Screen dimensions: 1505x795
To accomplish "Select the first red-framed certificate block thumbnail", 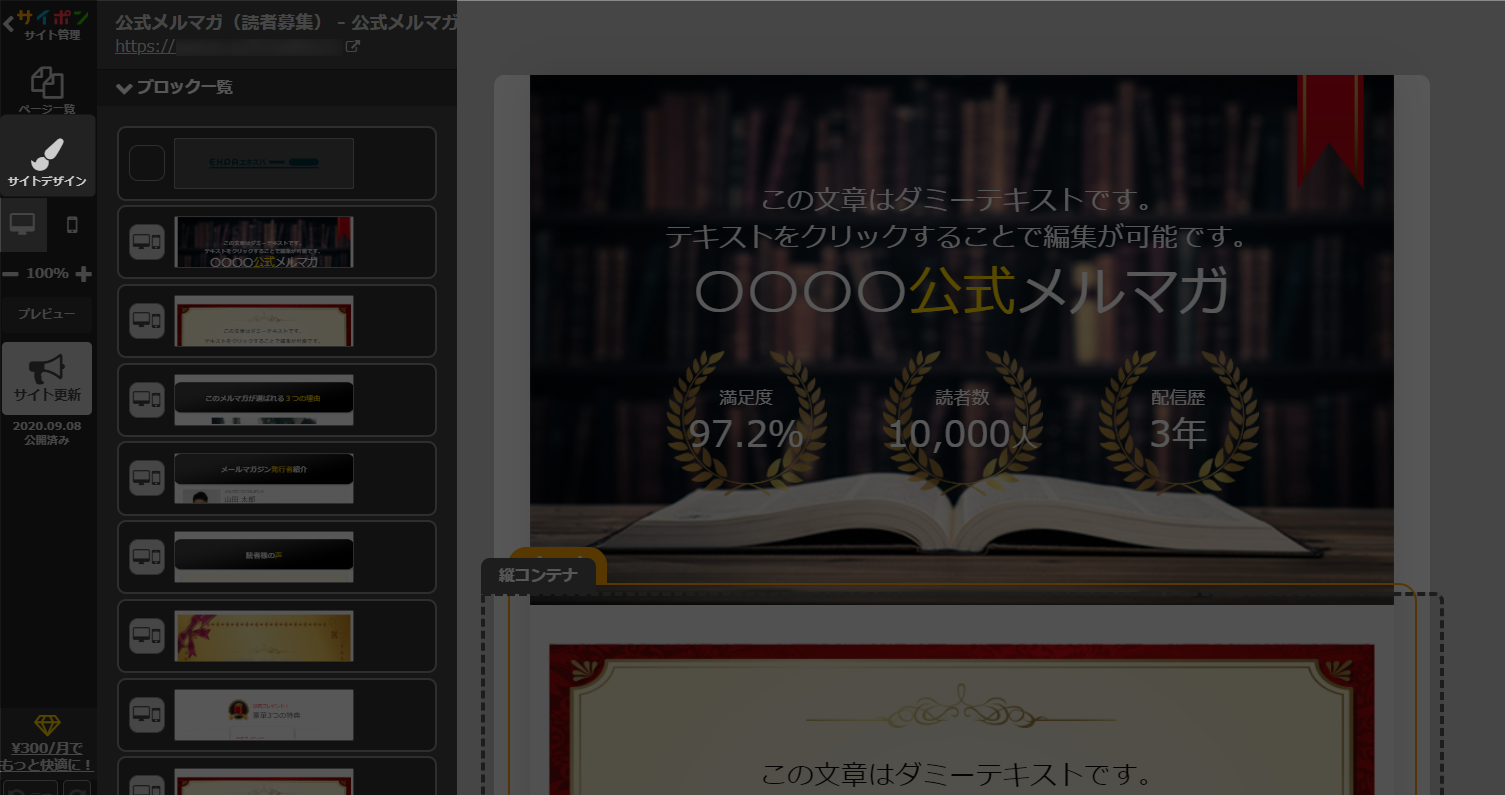I will point(264,321).
